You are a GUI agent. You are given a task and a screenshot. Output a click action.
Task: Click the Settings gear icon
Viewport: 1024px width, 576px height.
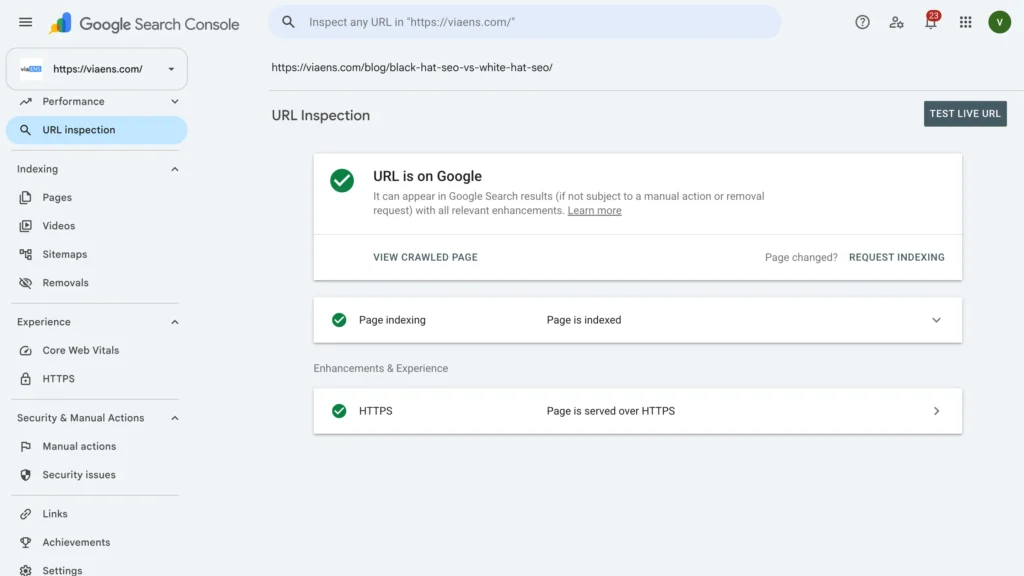pos(25,570)
